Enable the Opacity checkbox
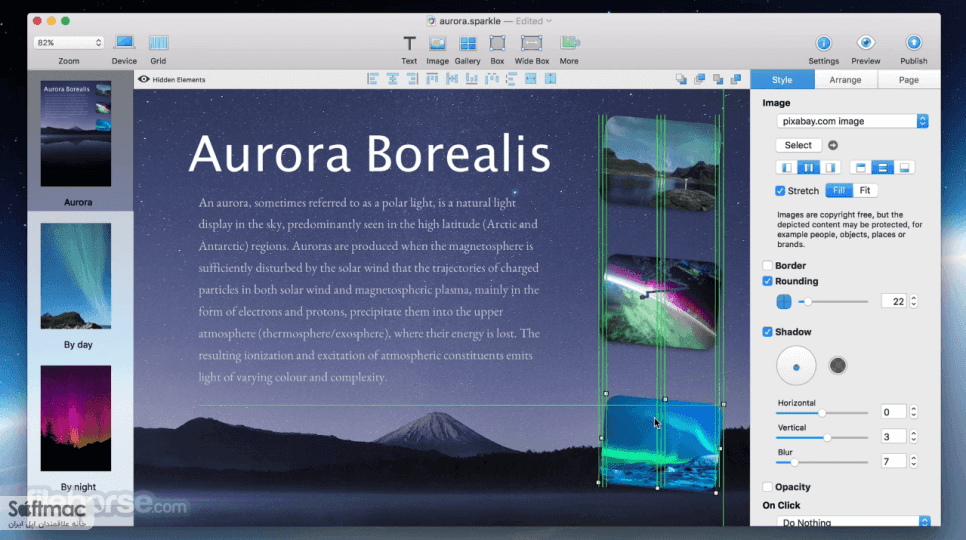The width and height of the screenshot is (966, 540). (x=767, y=487)
